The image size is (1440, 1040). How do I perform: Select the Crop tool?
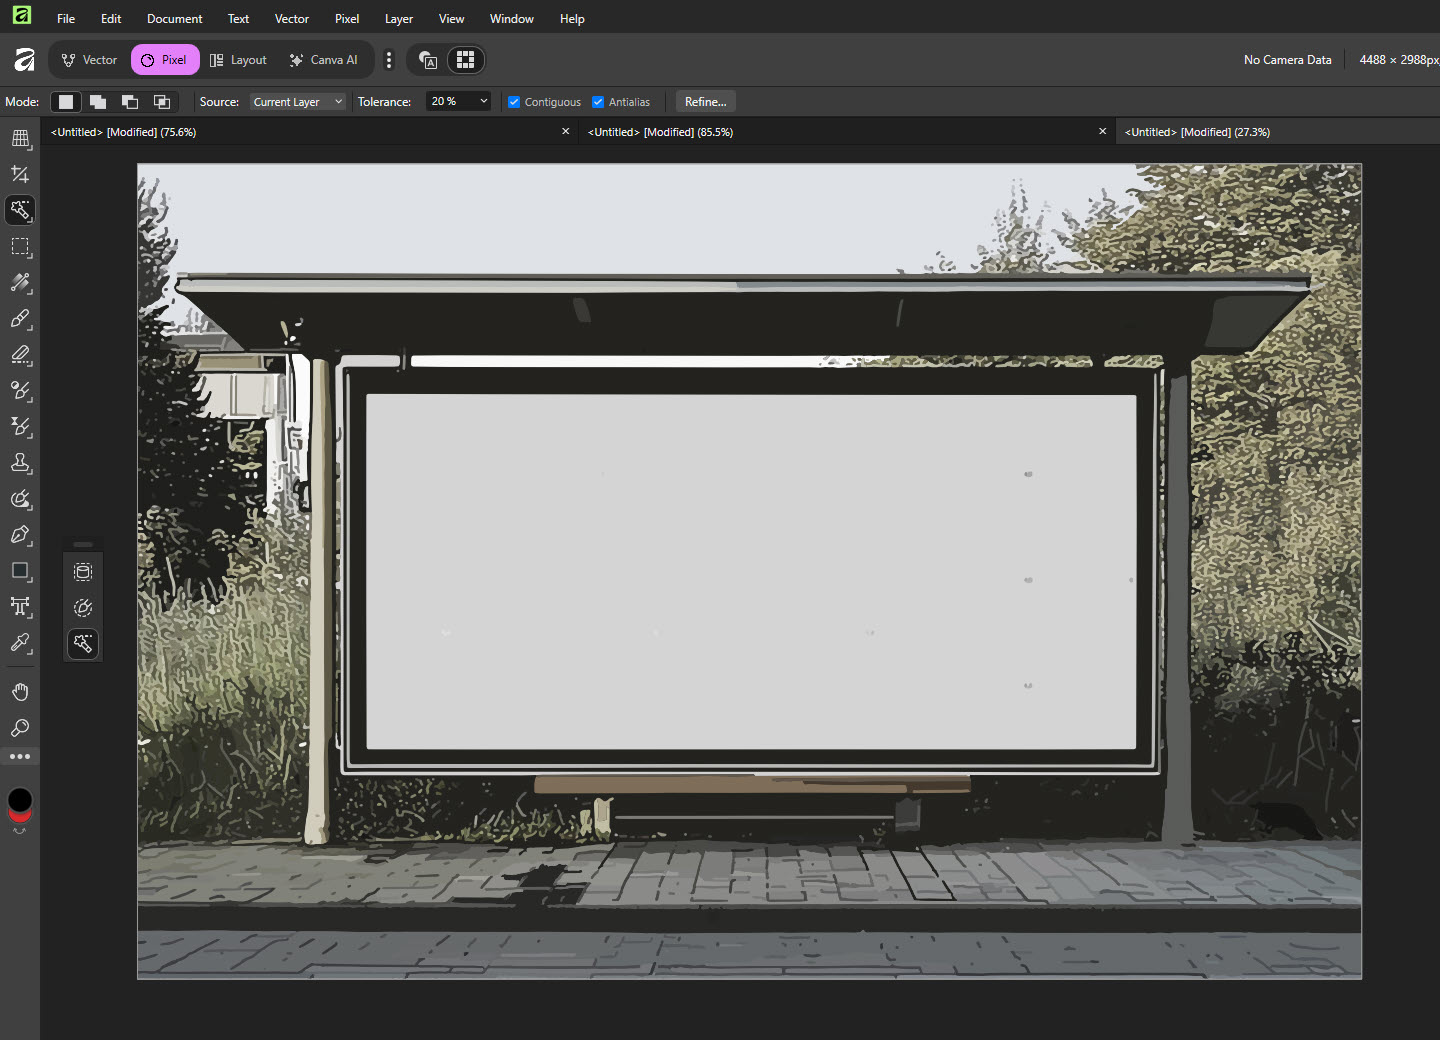click(20, 174)
